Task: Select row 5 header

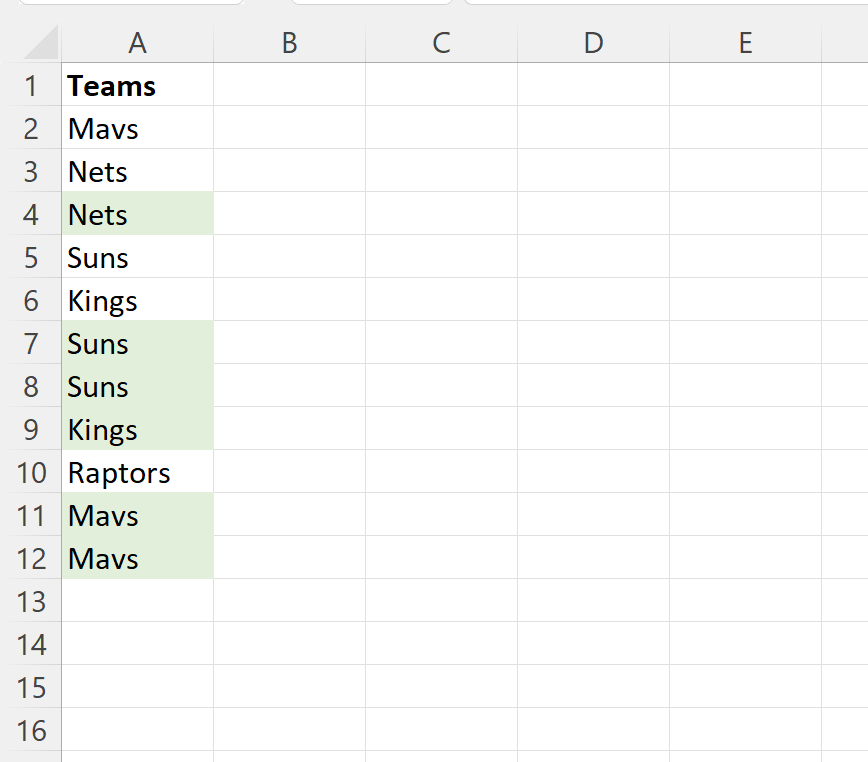Action: (x=30, y=256)
